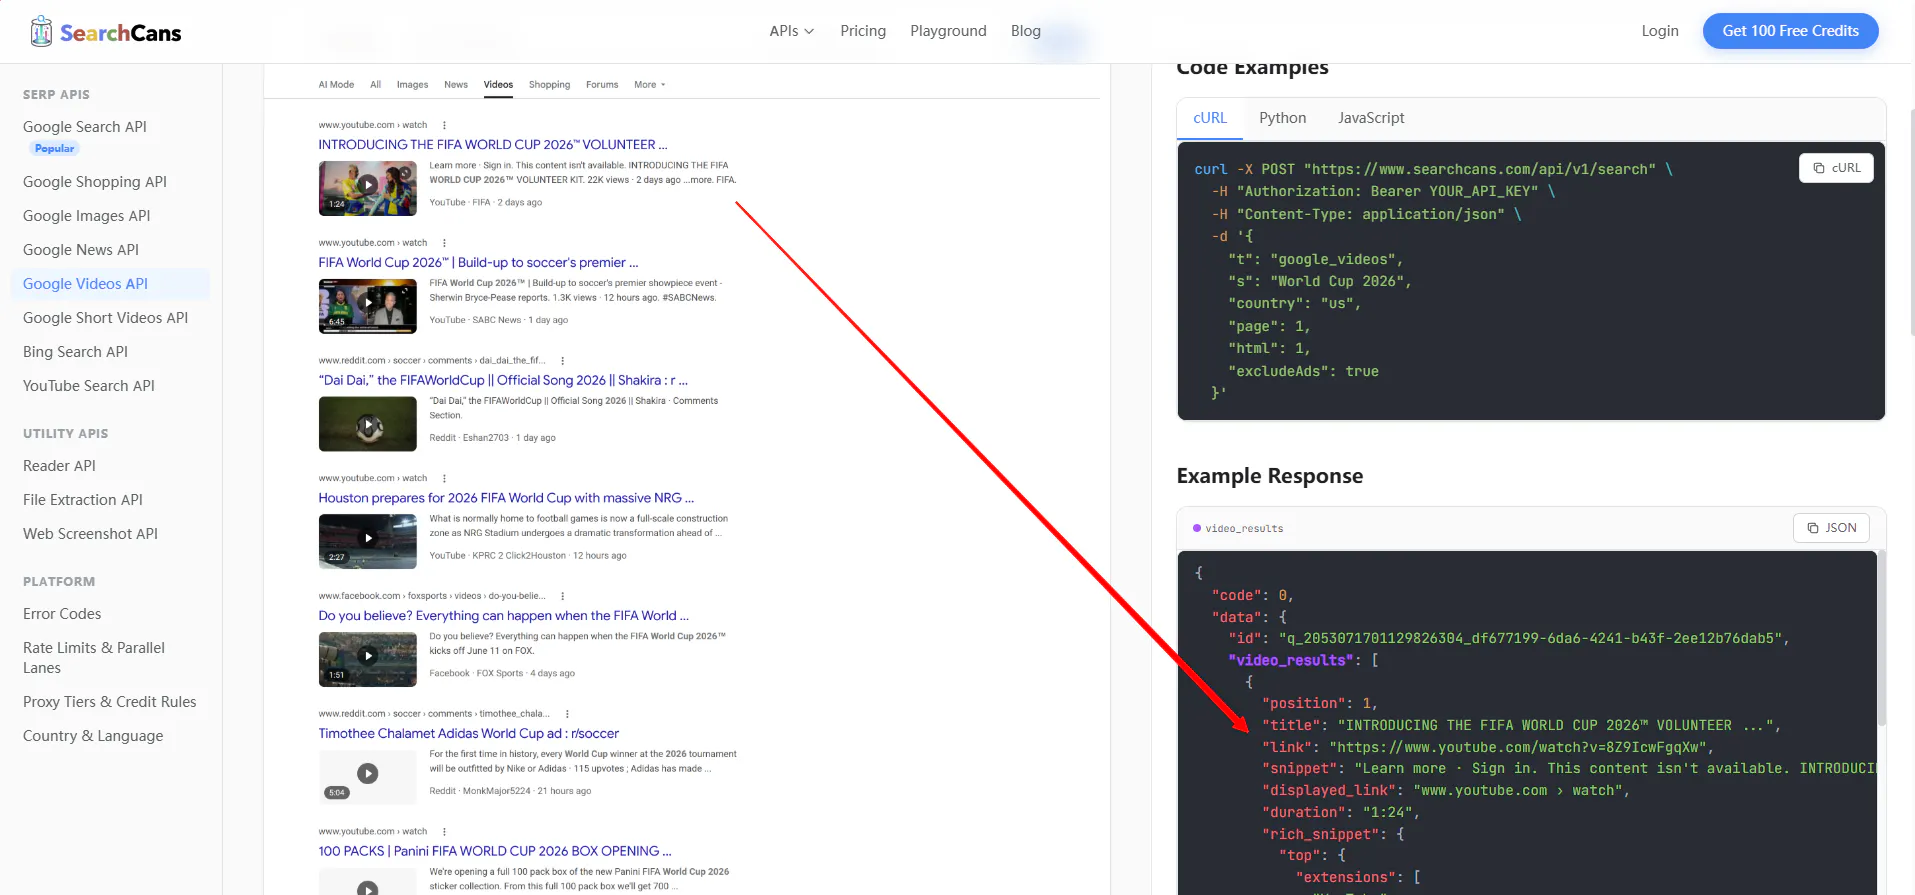Open Web Screenshot API docs
This screenshot has width=1915, height=895.
[91, 534]
